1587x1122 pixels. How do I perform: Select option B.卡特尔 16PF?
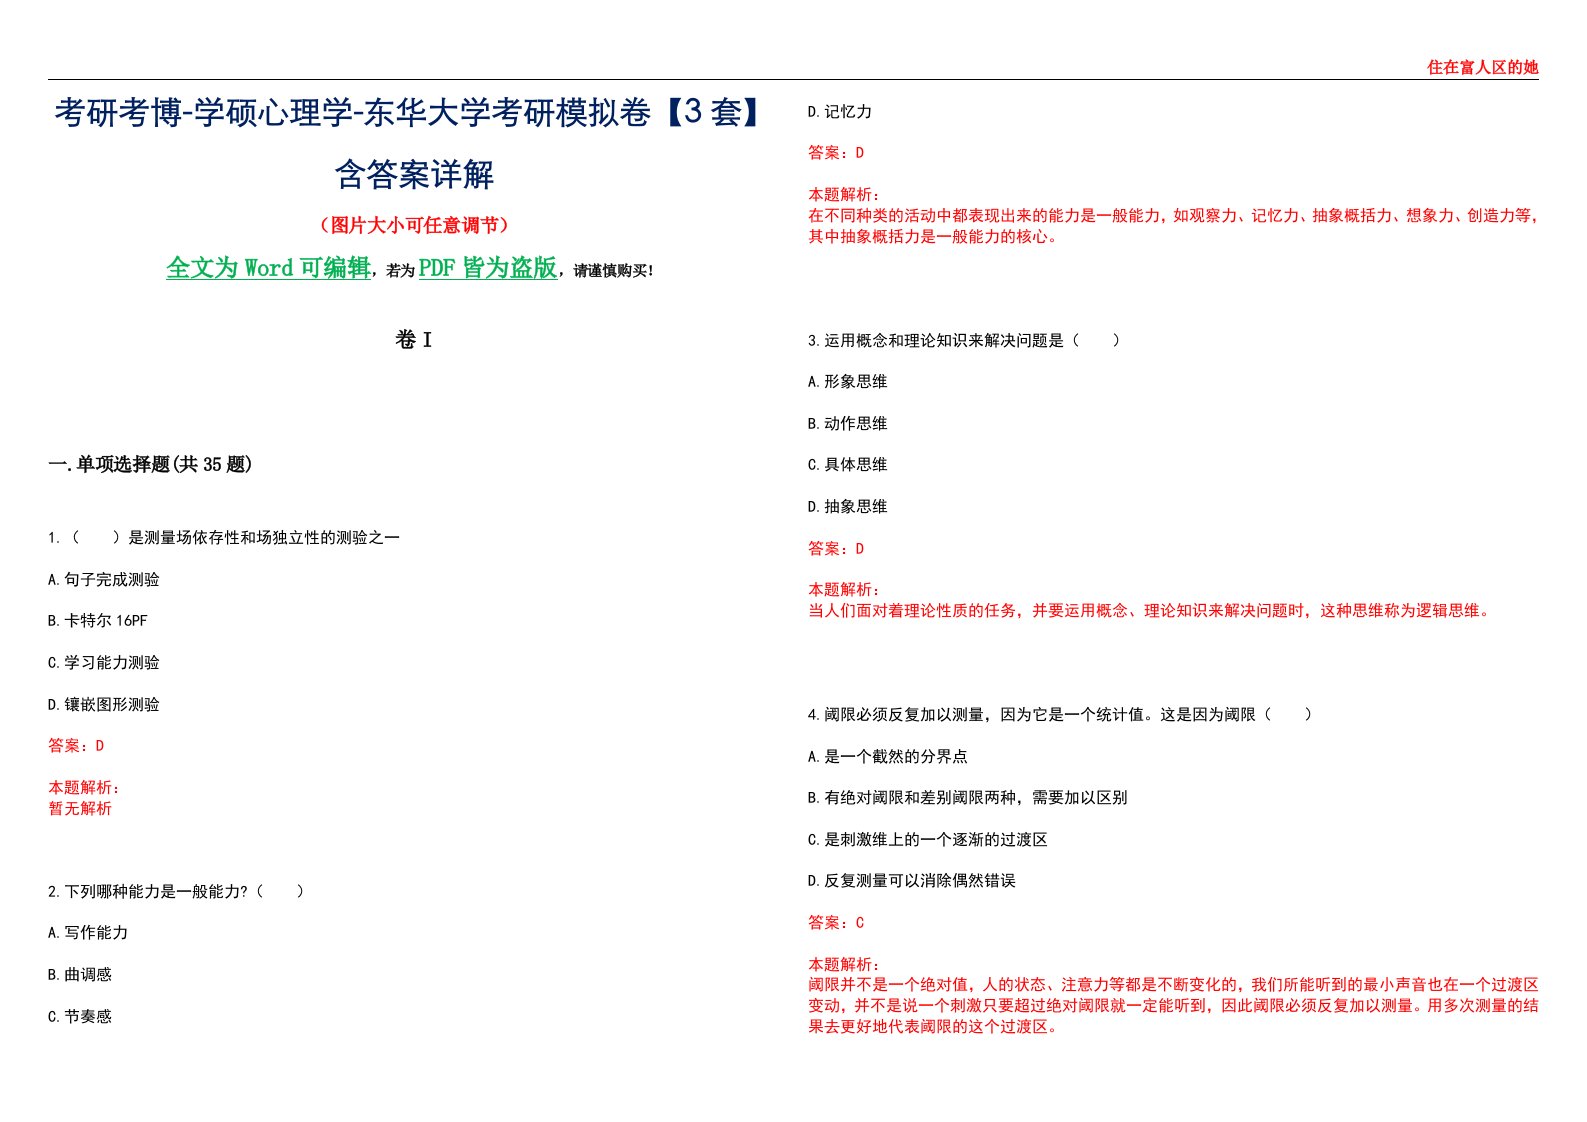click(98, 621)
